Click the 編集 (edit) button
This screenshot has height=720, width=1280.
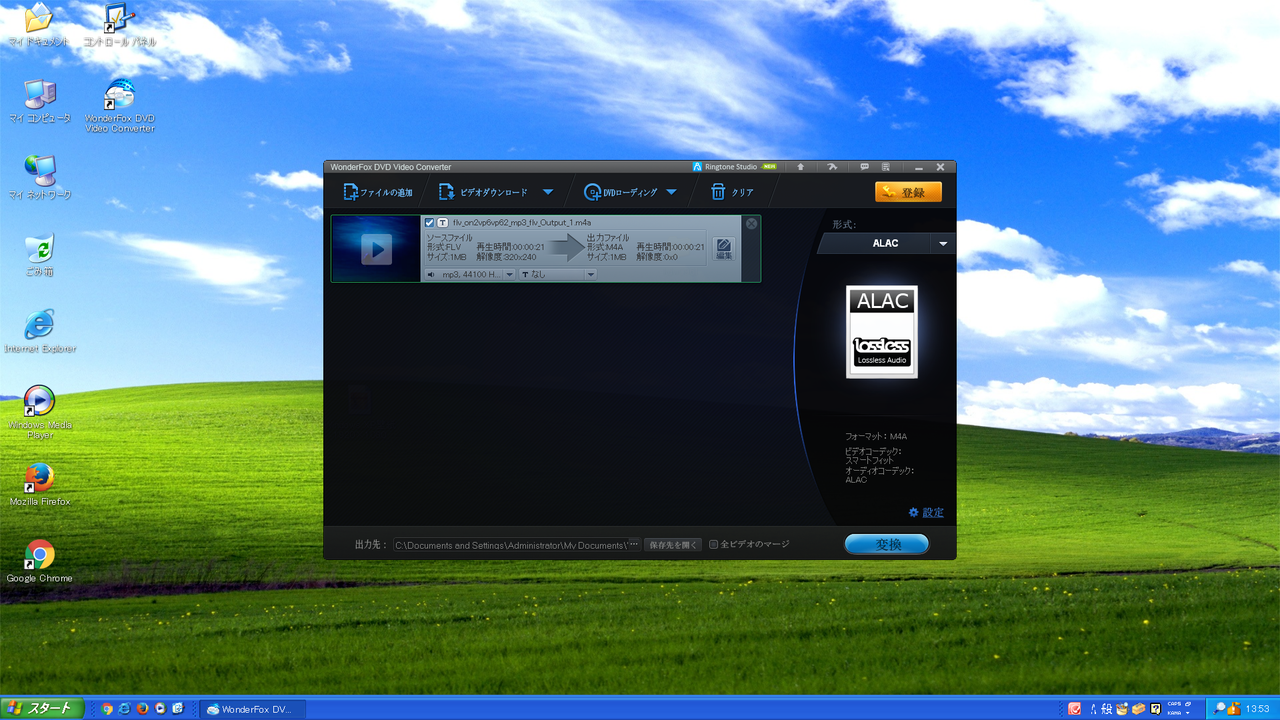(724, 249)
